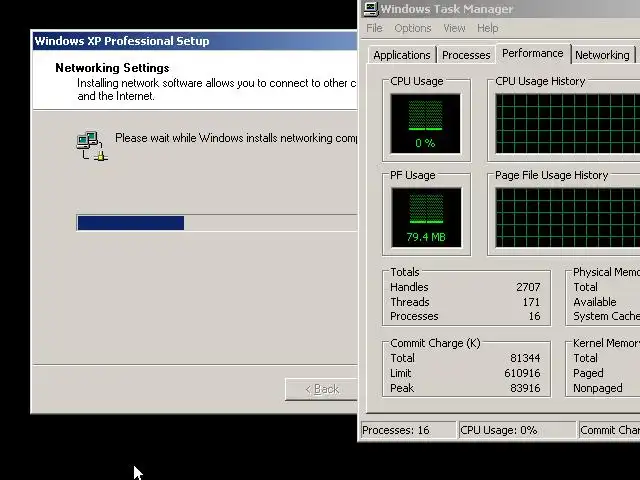Click the Processes value 16 under Totals
Screen dimensions: 640x480
[534, 316]
